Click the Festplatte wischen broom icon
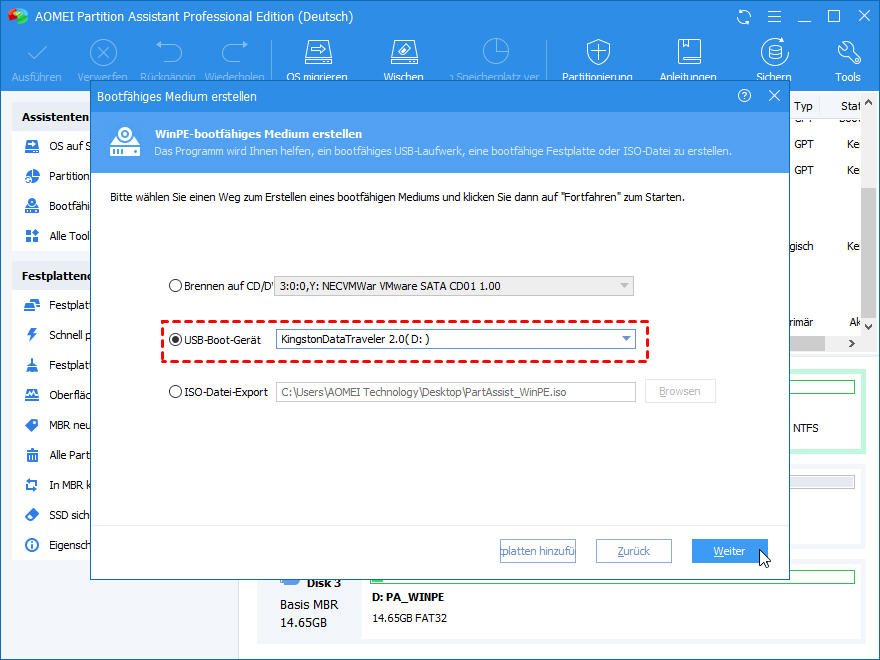Viewport: 880px width, 660px height. [32, 365]
